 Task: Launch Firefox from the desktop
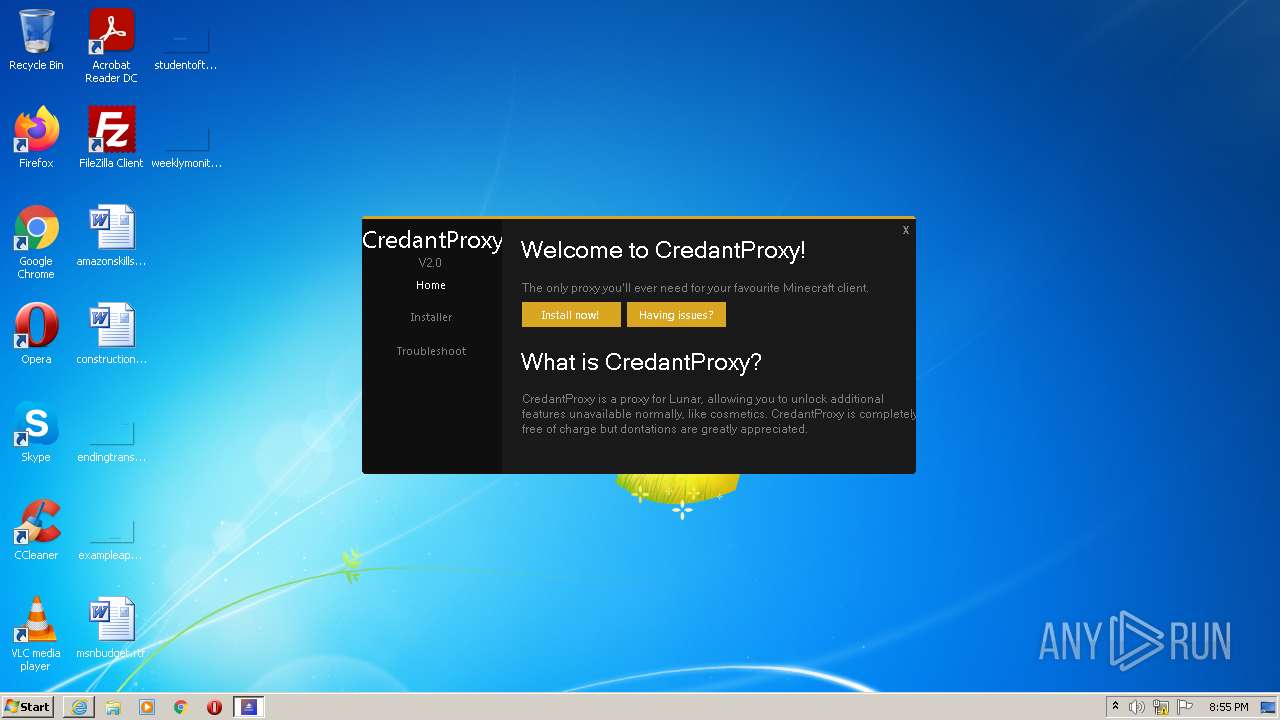(36, 138)
